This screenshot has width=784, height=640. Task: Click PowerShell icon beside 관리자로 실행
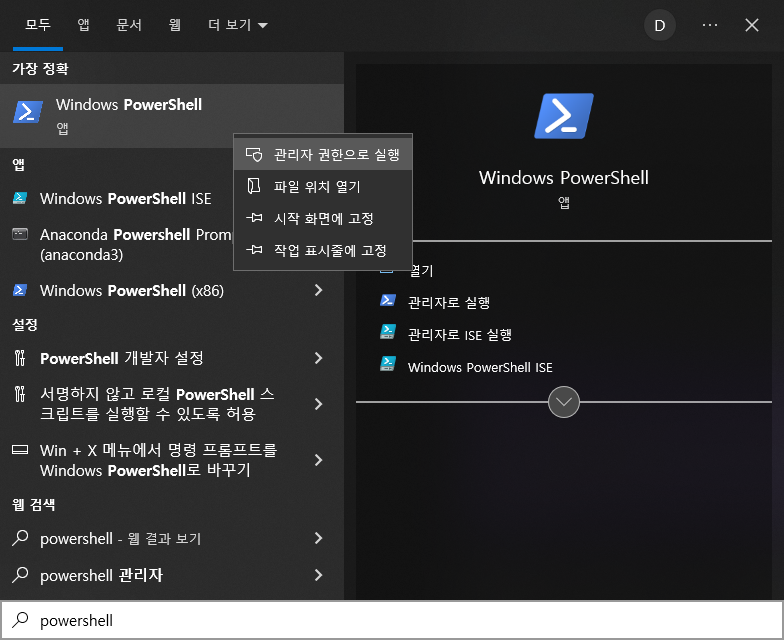(388, 300)
